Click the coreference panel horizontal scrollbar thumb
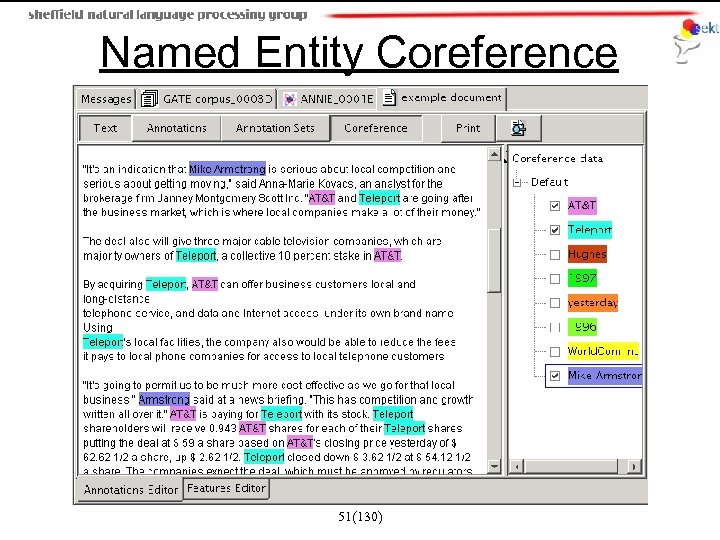The image size is (720, 540). point(571,467)
